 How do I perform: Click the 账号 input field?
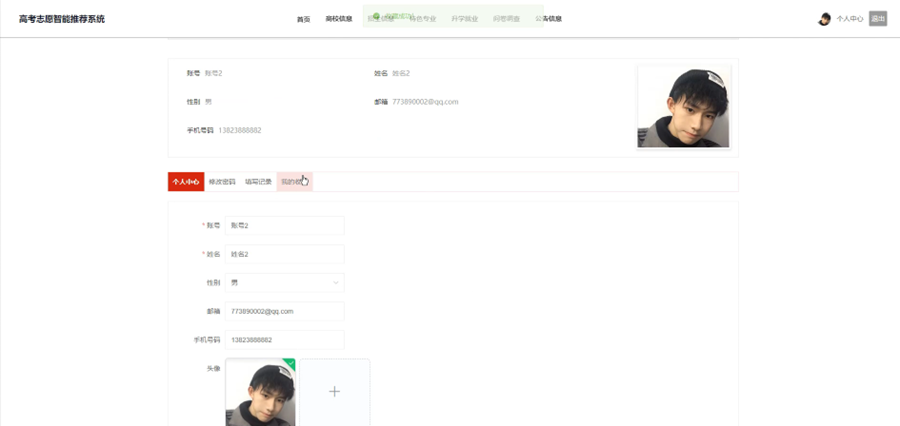coord(285,226)
